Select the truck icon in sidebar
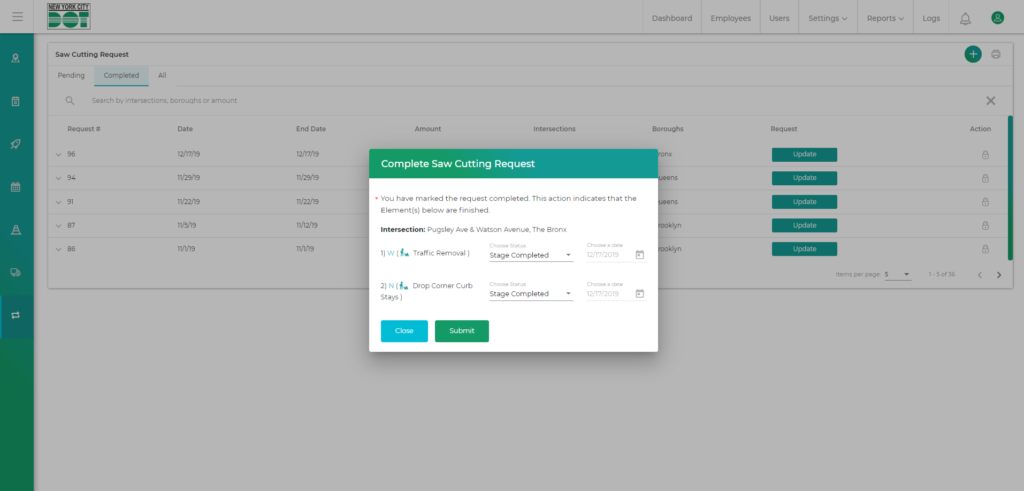 [x=16, y=272]
